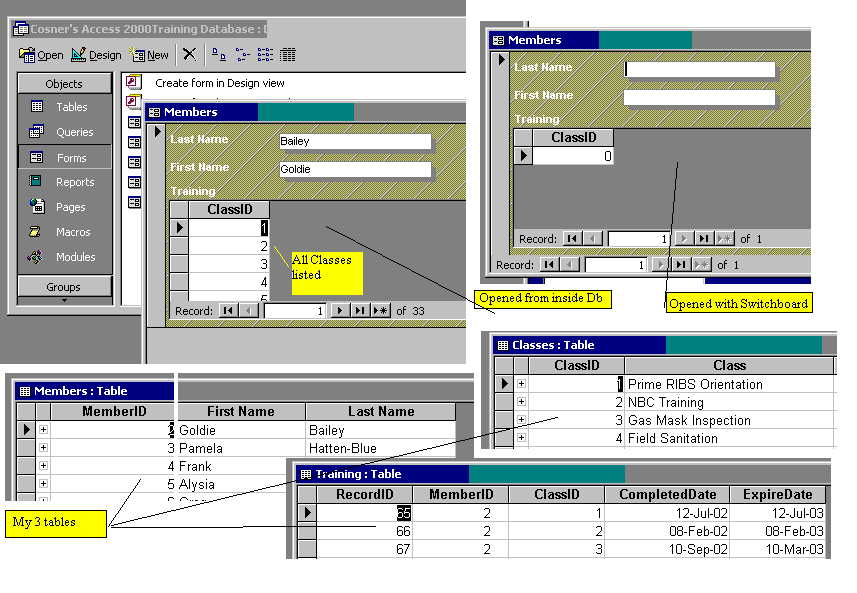Click empty Last Name field in blank Members form

tap(700, 69)
